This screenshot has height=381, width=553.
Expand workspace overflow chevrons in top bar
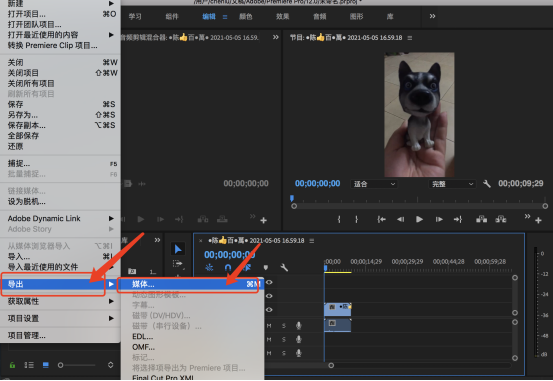(432, 16)
